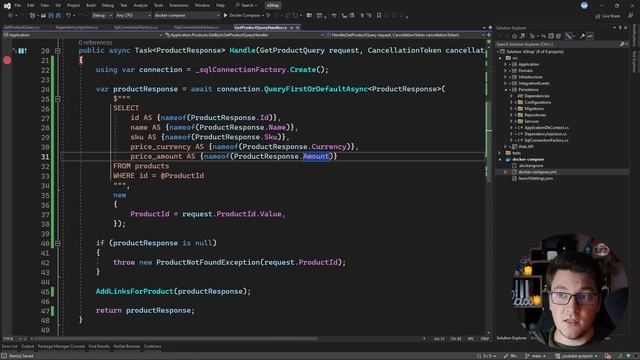640x360 pixels.
Task: Toggle the breakpoint on line 21
Action: [x=7, y=60]
